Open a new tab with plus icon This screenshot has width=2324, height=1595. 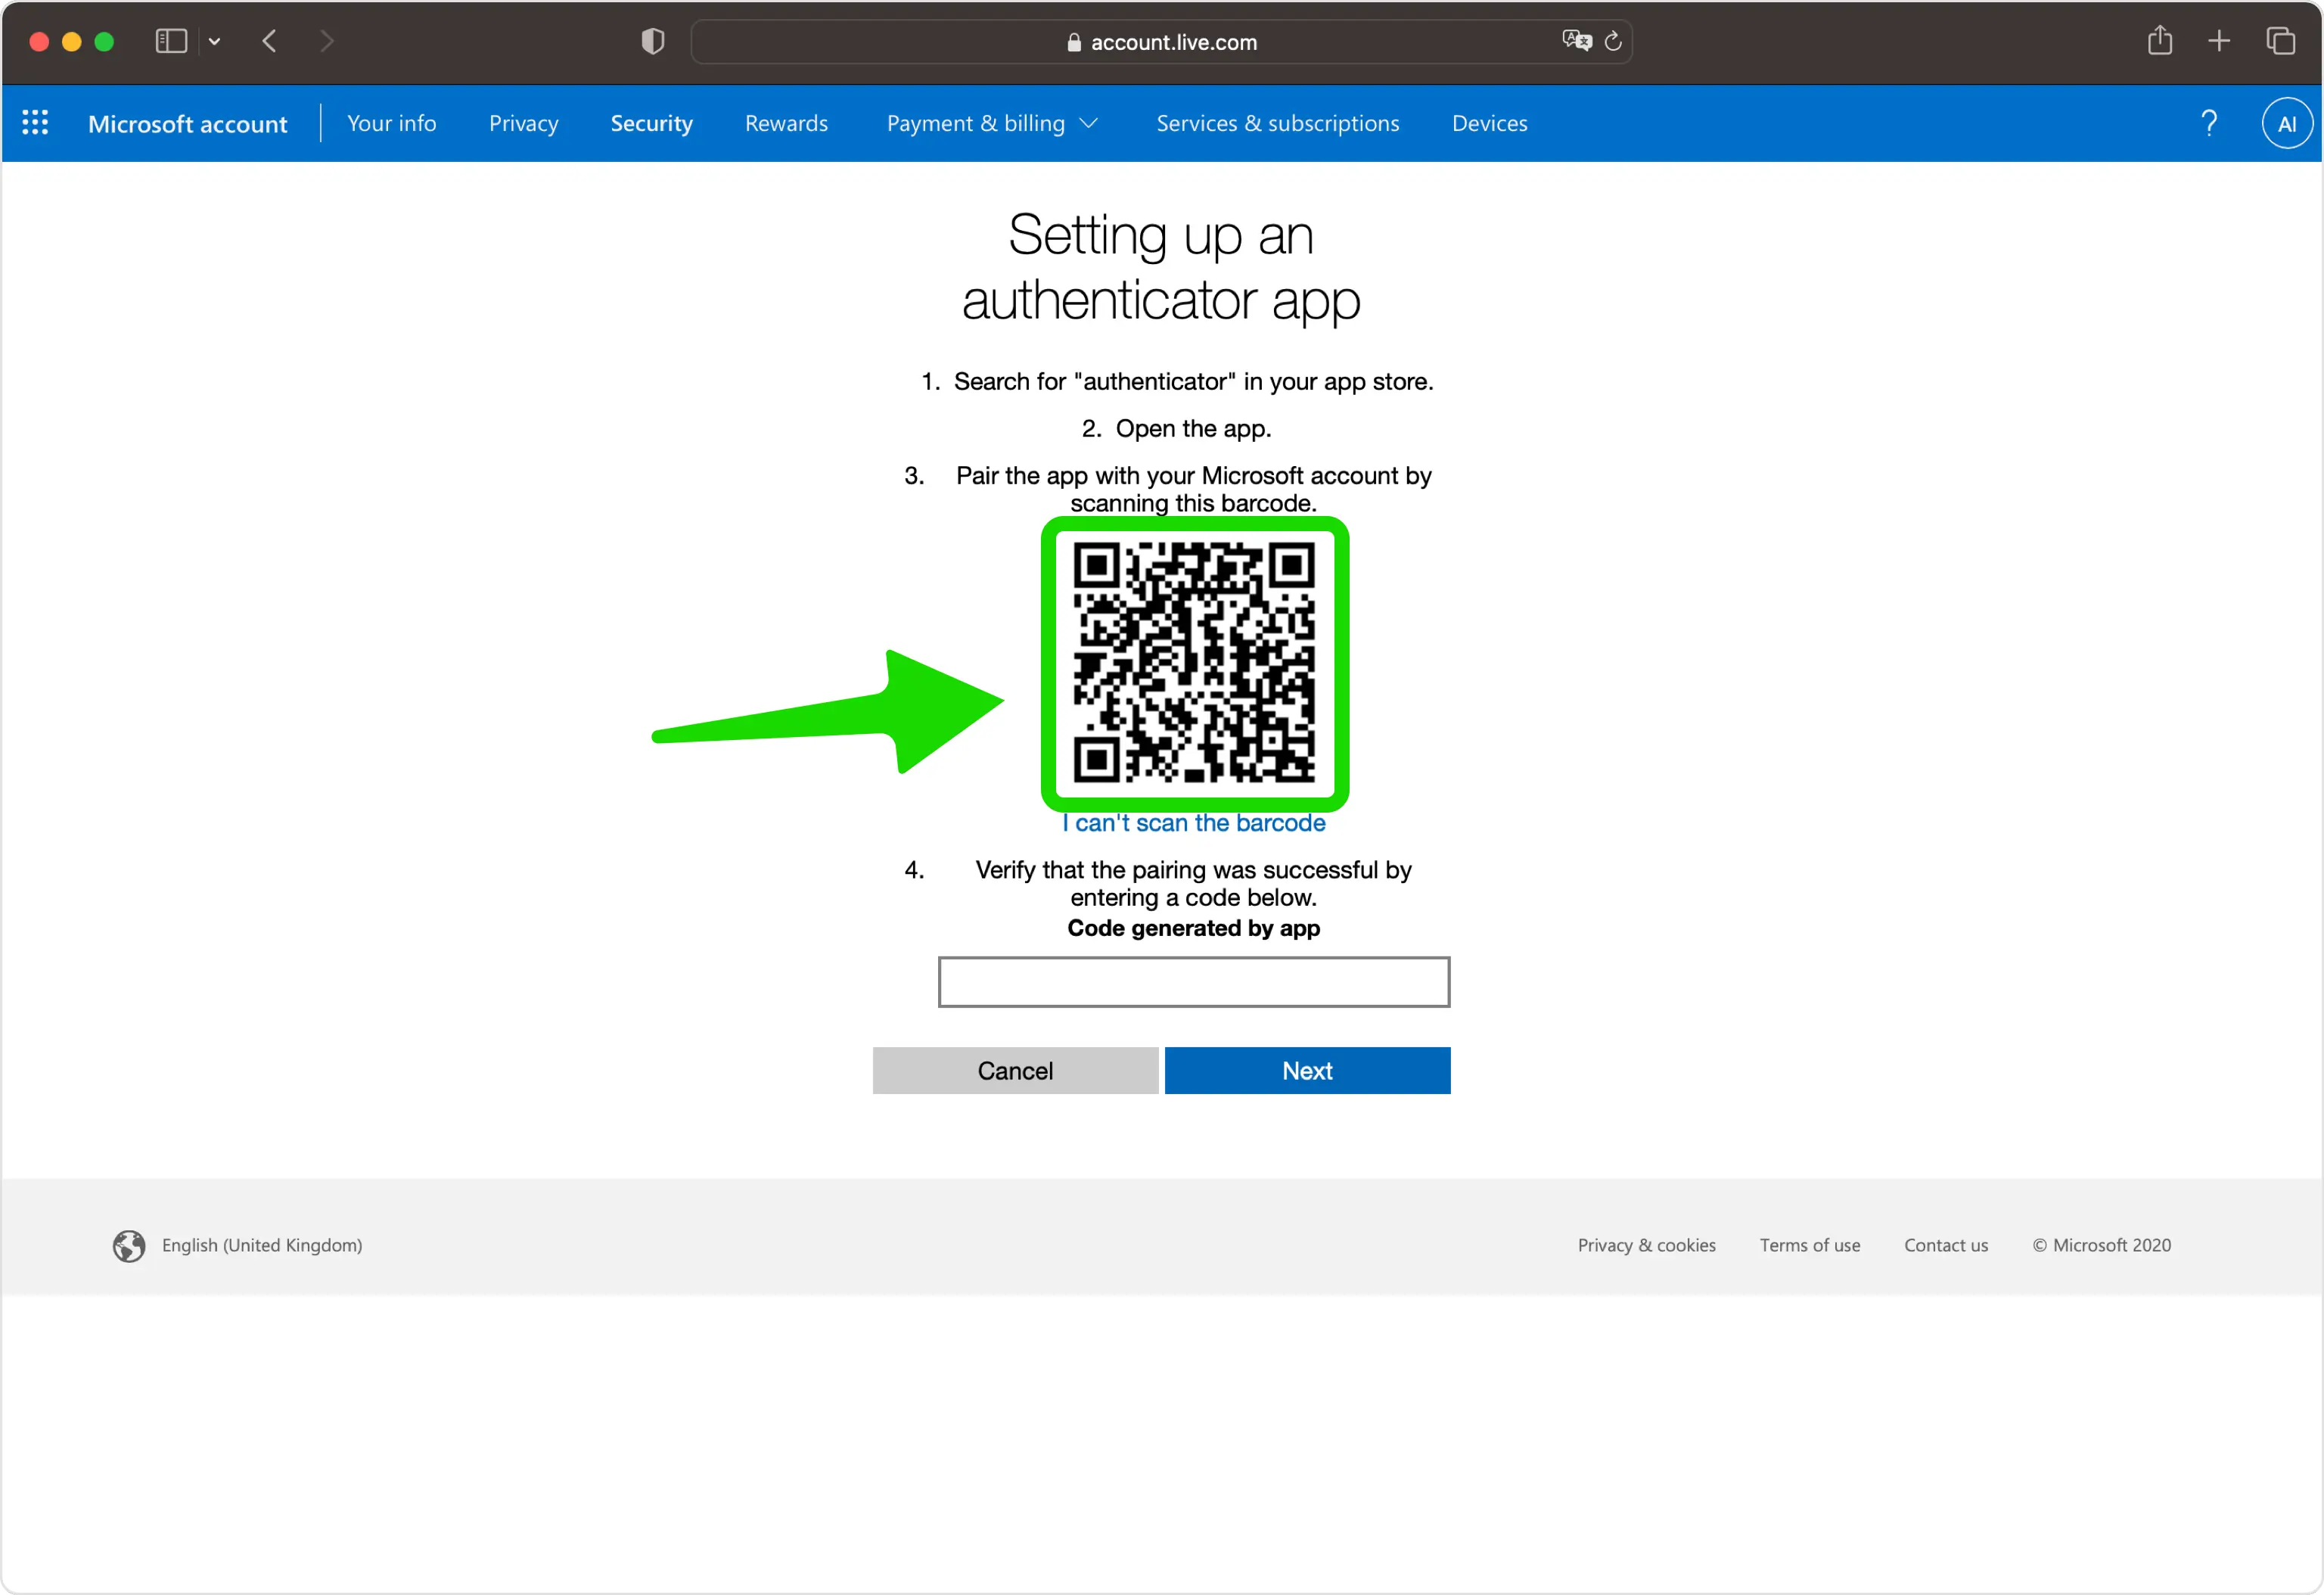[x=2219, y=41]
